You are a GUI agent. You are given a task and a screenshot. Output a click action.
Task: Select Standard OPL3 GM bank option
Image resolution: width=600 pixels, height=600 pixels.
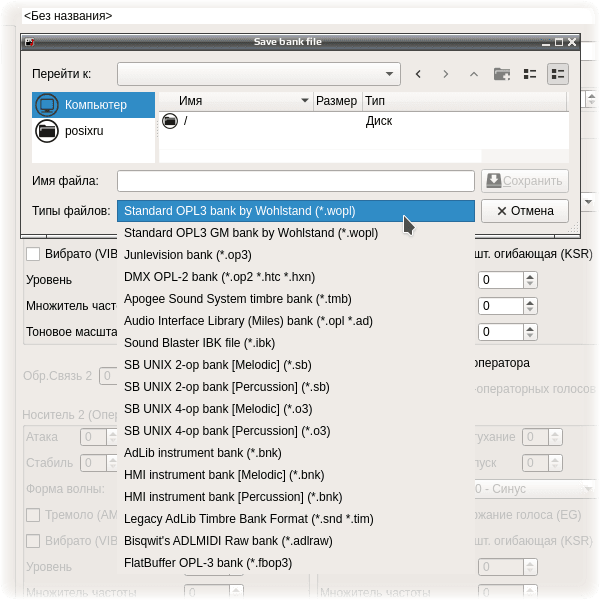click(296, 233)
